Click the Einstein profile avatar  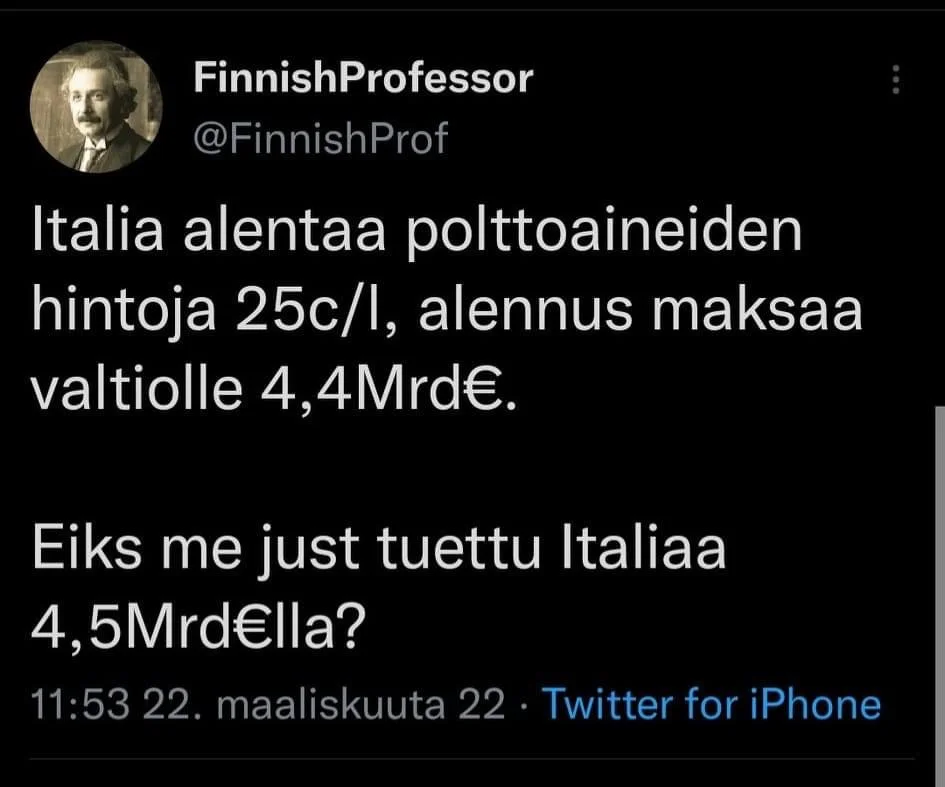point(97,107)
